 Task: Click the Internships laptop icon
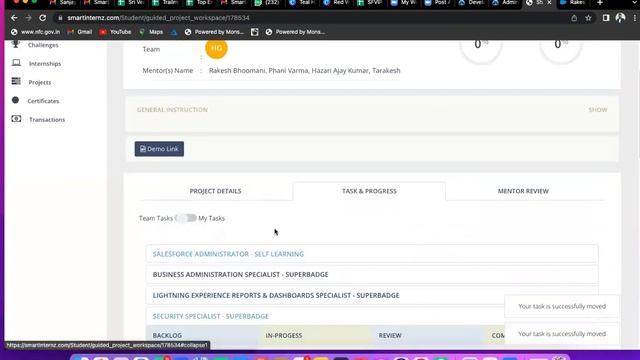[16, 63]
